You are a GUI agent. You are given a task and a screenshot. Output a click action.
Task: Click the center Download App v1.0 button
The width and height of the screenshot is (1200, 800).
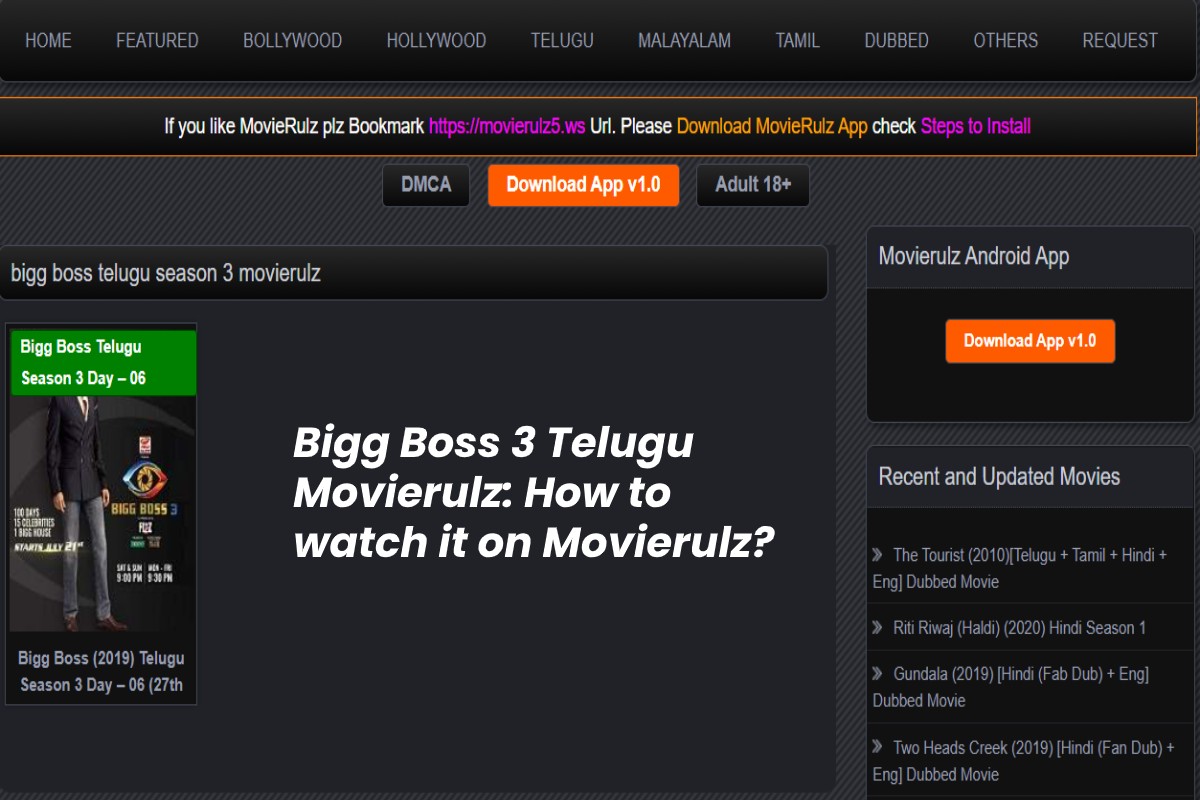583,185
